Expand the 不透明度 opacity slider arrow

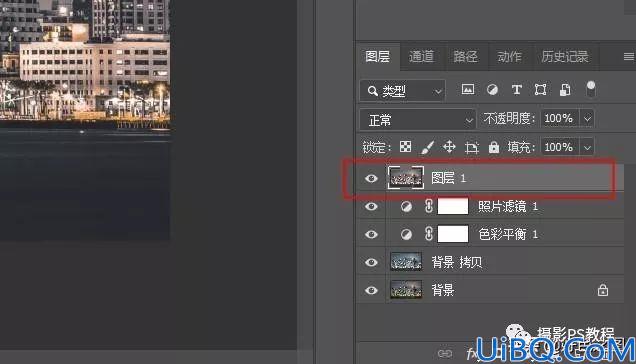(587, 118)
